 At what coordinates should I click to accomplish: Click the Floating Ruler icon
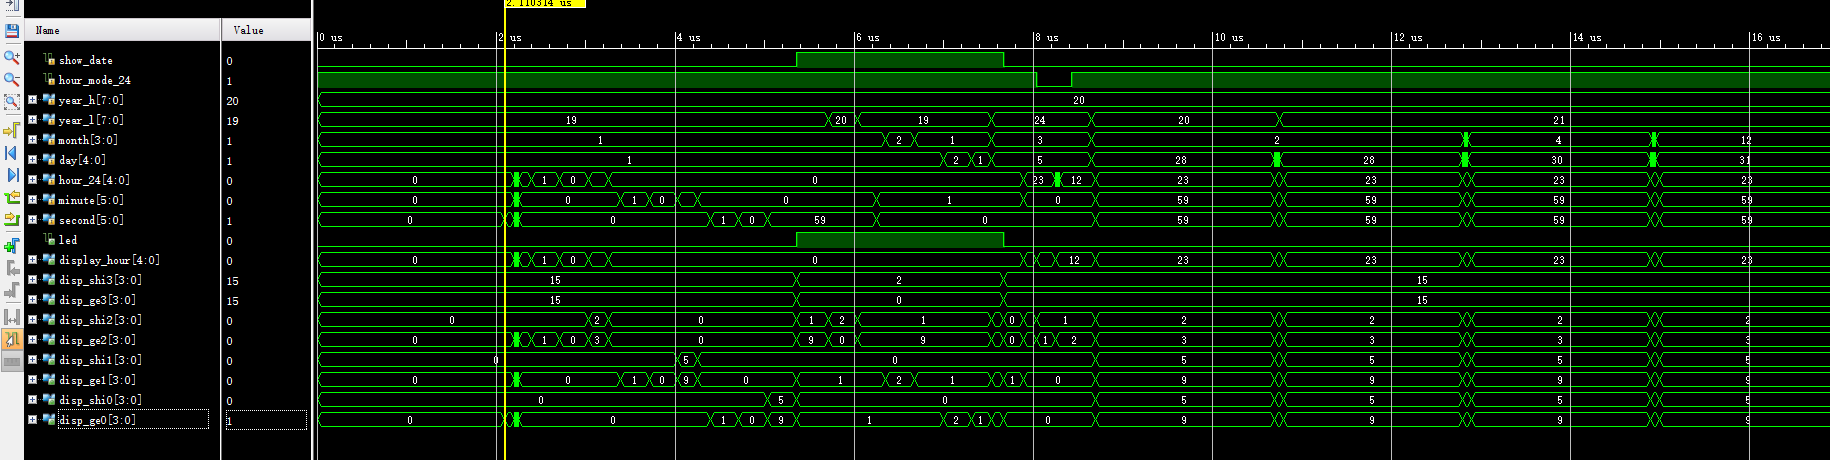click(x=12, y=362)
